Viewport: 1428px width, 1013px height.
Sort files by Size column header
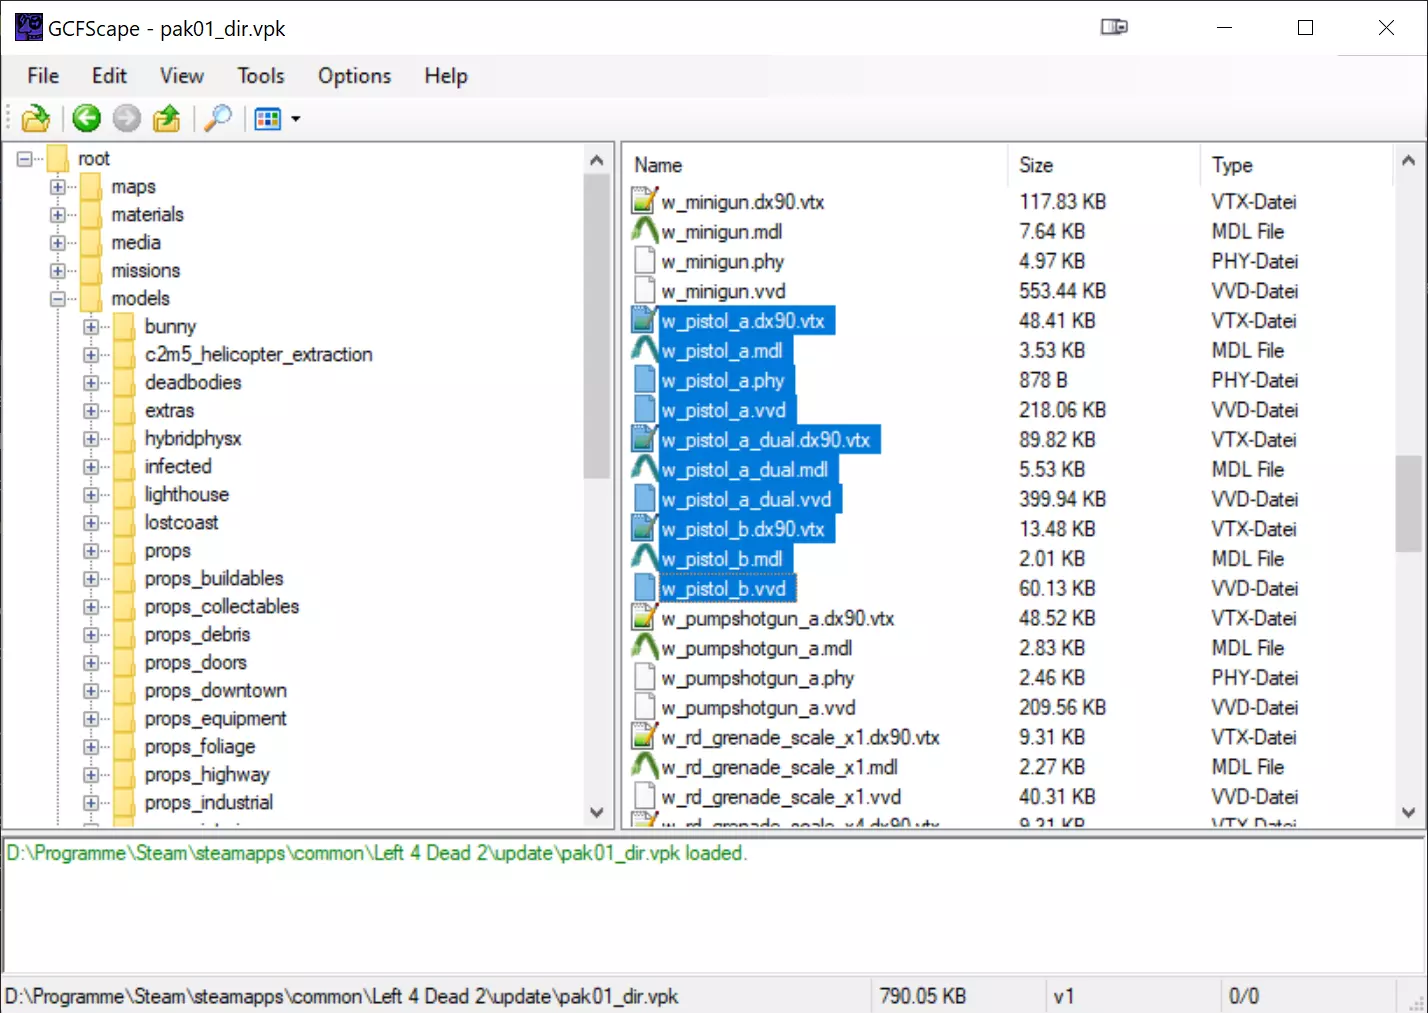point(1036,165)
